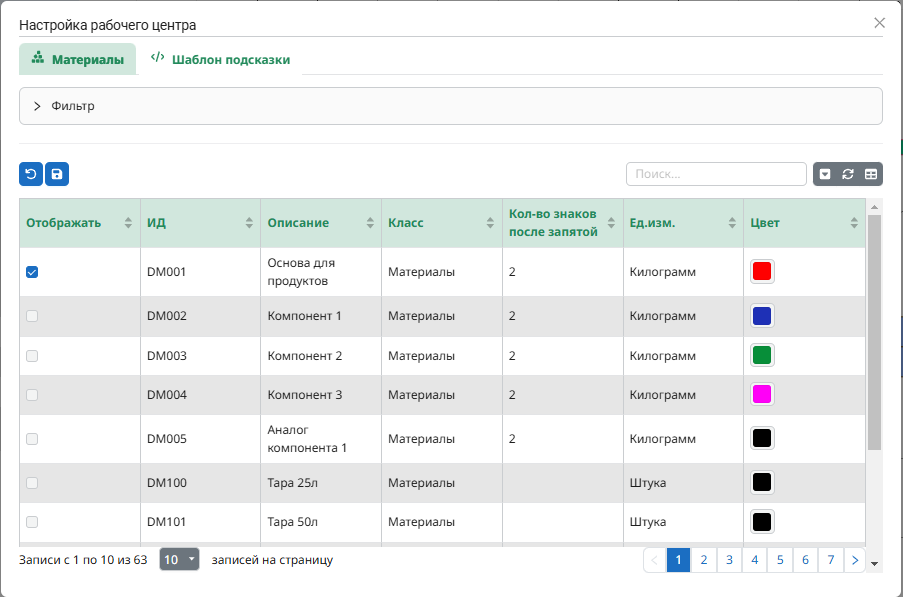Screen dimensions: 903x597
Task: Open the red color swatch for DM001
Action: pyautogui.click(x=762, y=272)
